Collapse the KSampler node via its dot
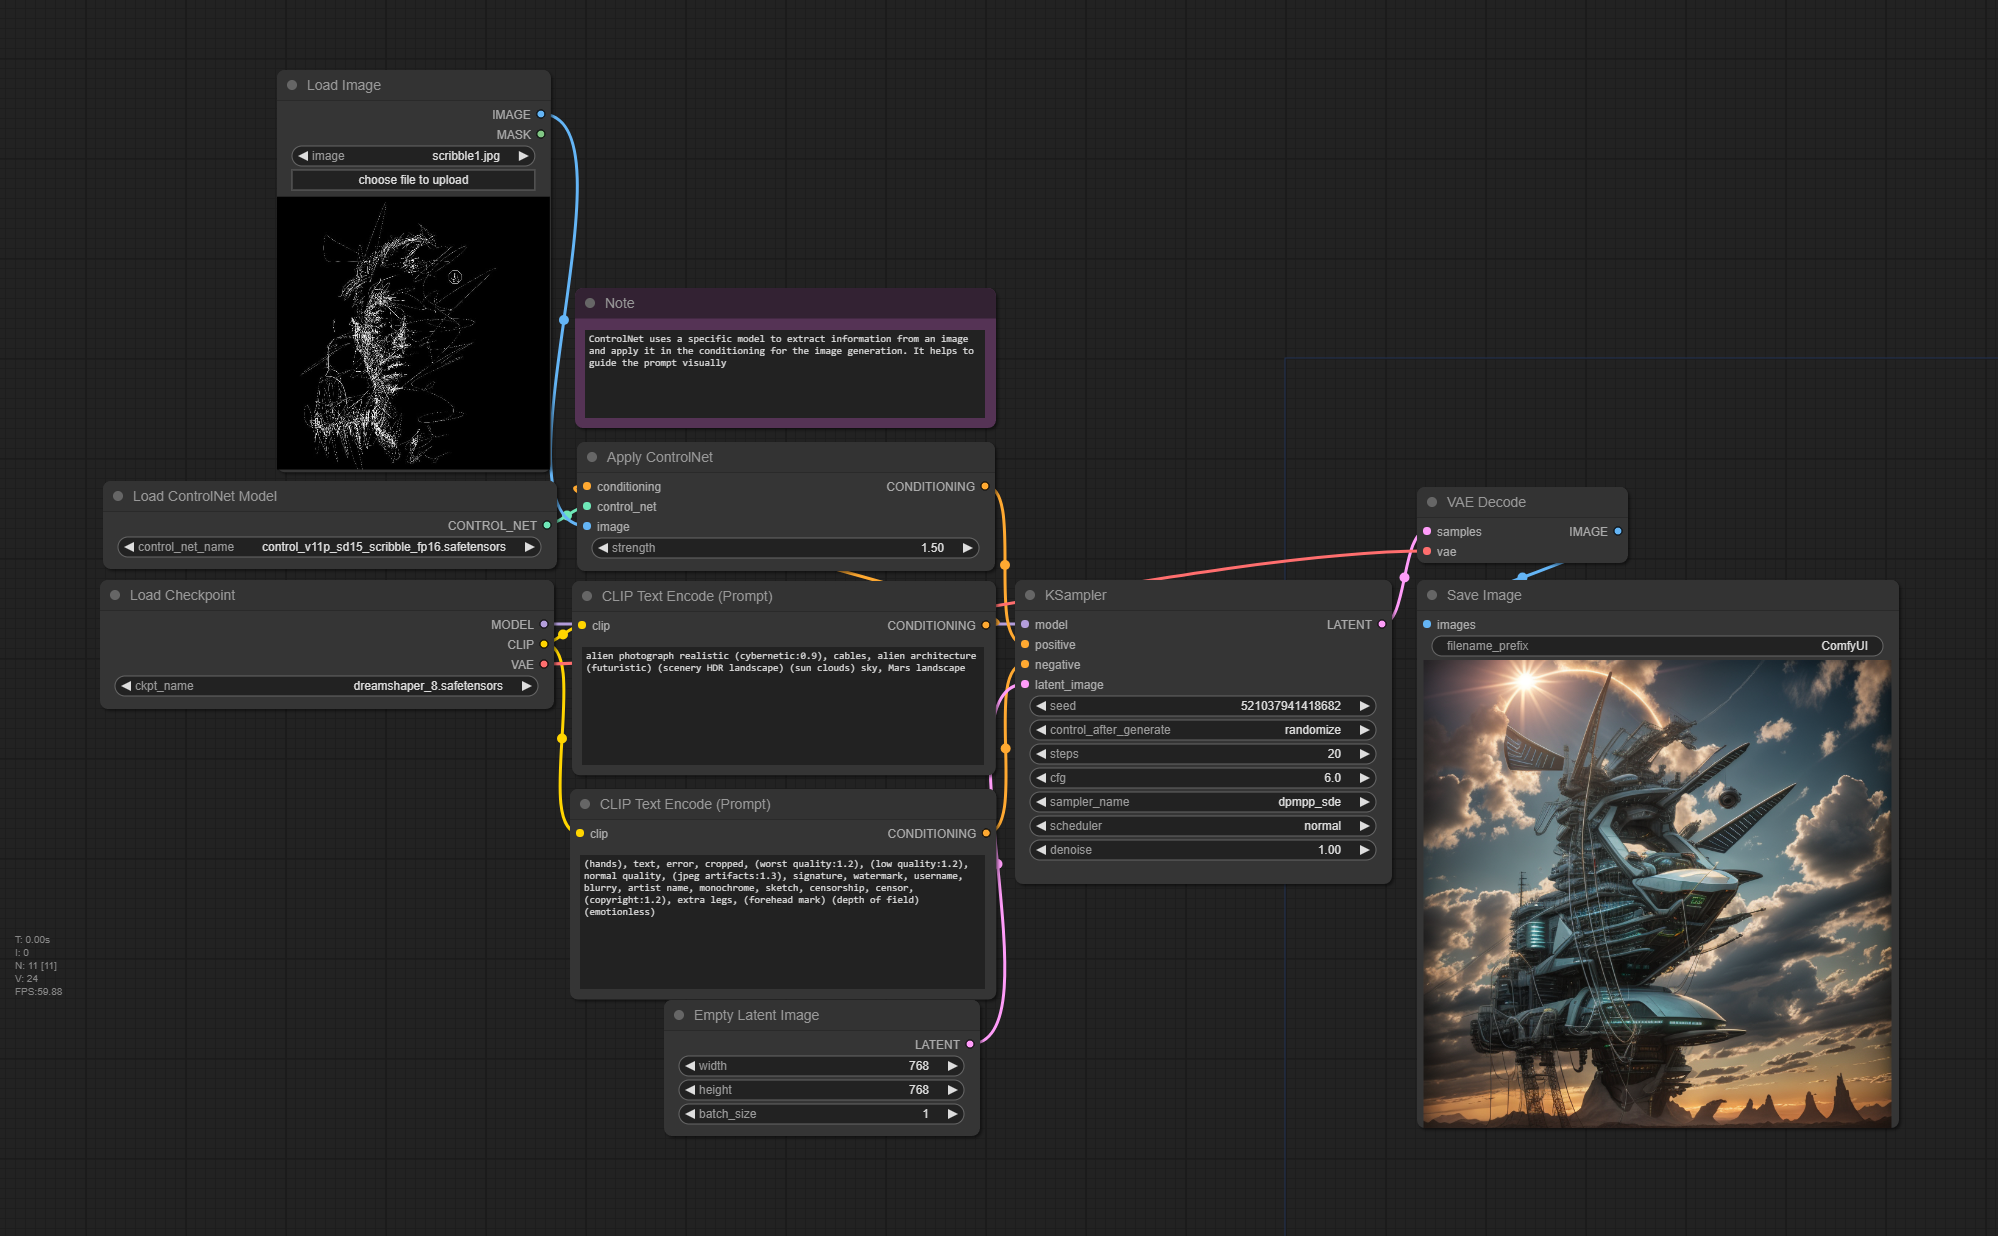 tap(1029, 595)
